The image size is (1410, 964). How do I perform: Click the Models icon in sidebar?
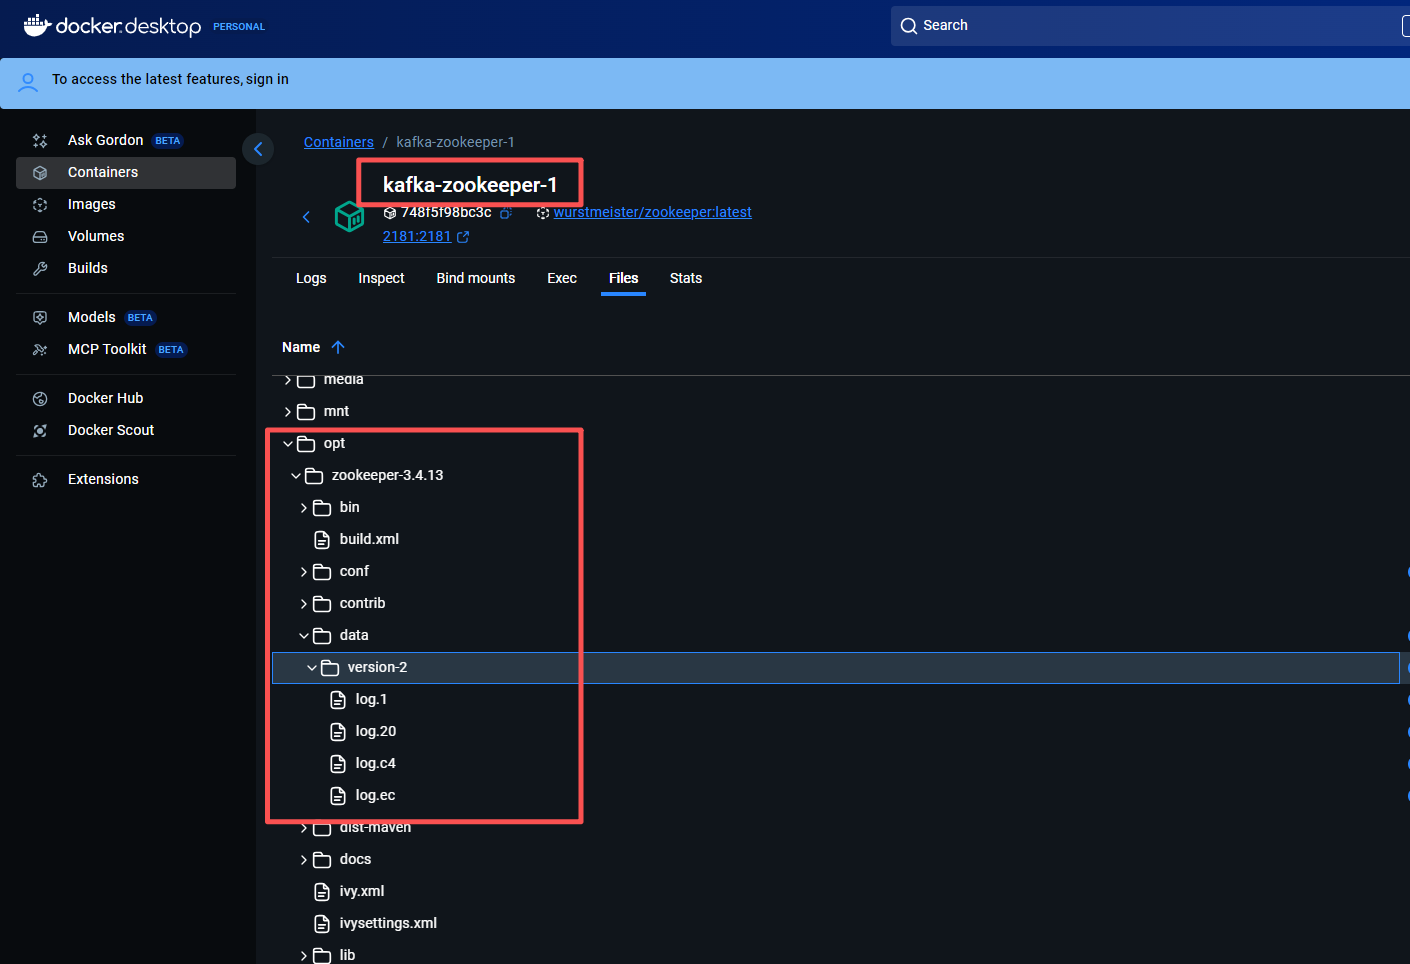[x=40, y=318]
